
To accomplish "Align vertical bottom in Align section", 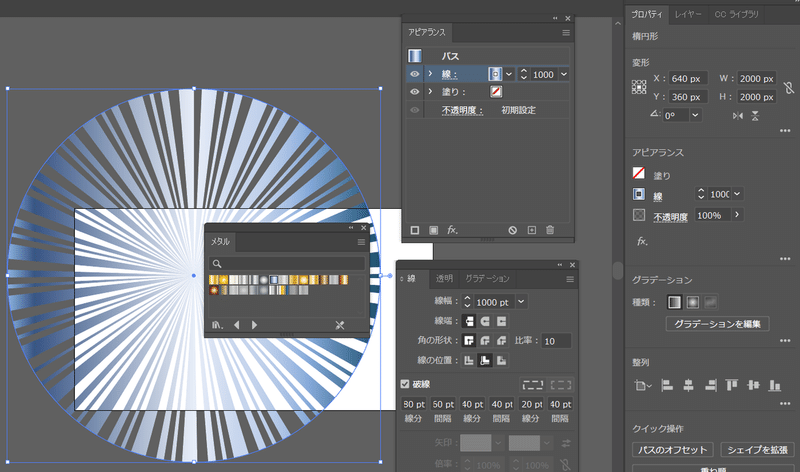I will pos(774,385).
